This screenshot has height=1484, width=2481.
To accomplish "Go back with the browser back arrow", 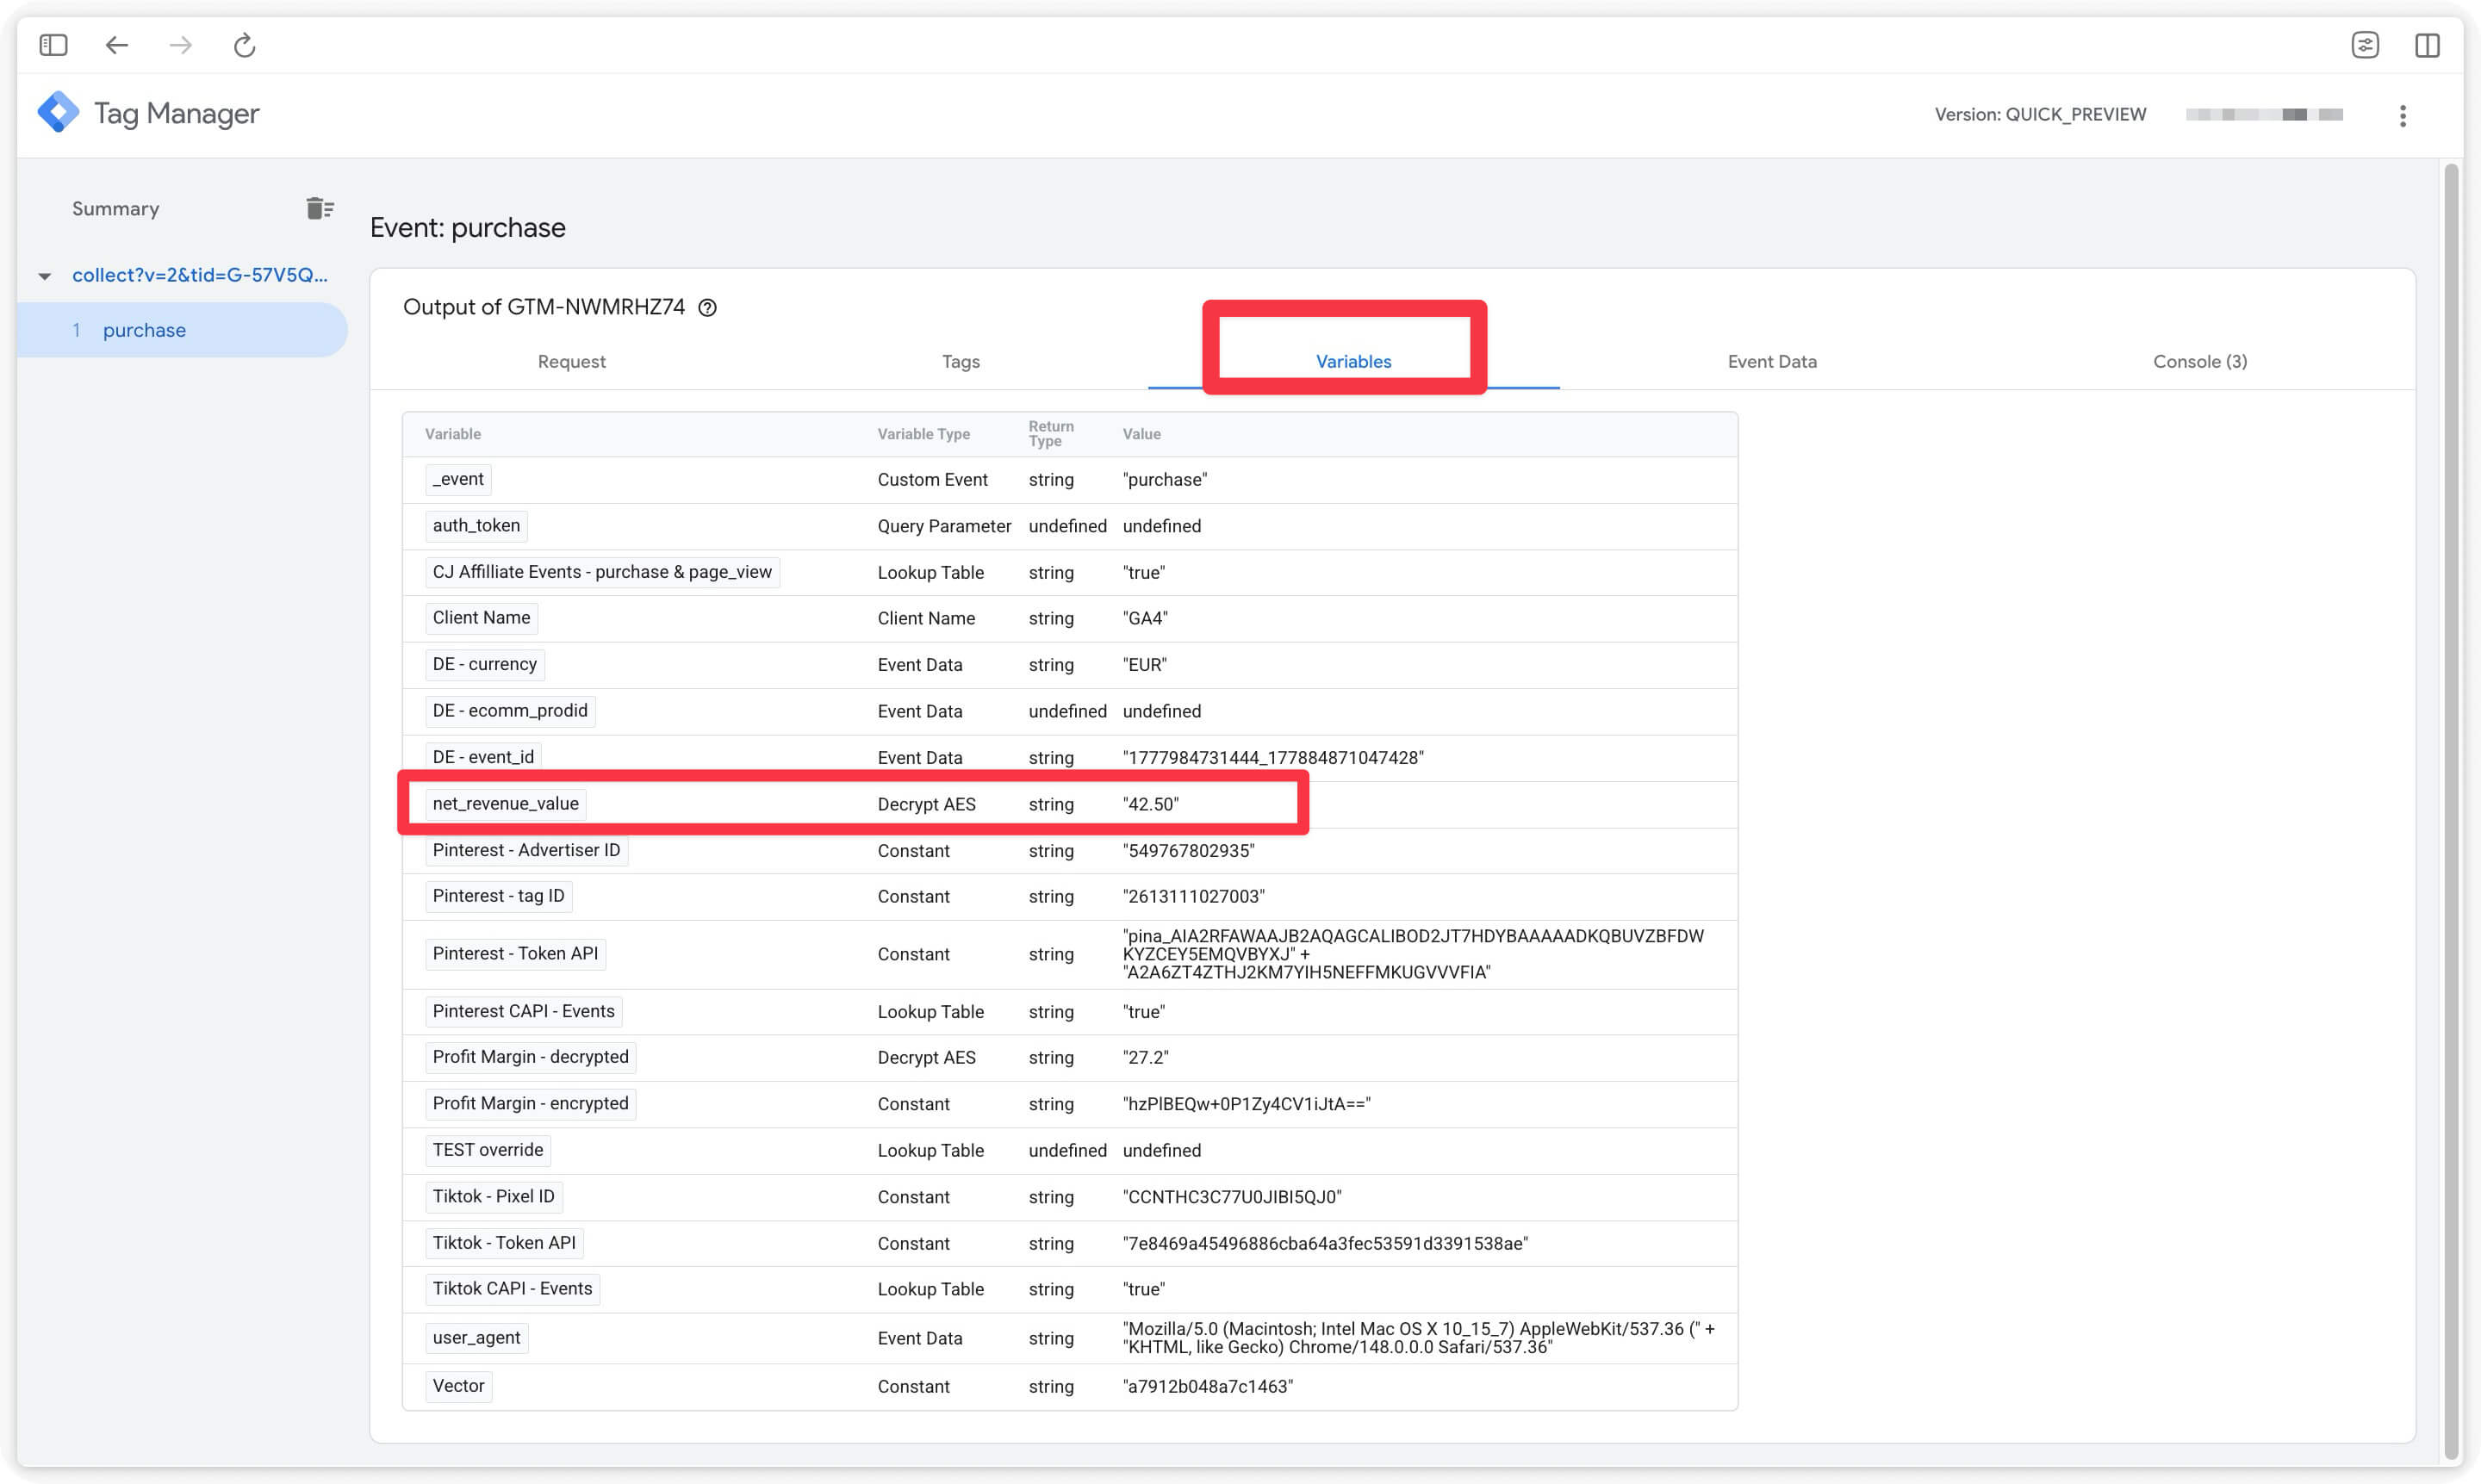I will pyautogui.click(x=117, y=45).
